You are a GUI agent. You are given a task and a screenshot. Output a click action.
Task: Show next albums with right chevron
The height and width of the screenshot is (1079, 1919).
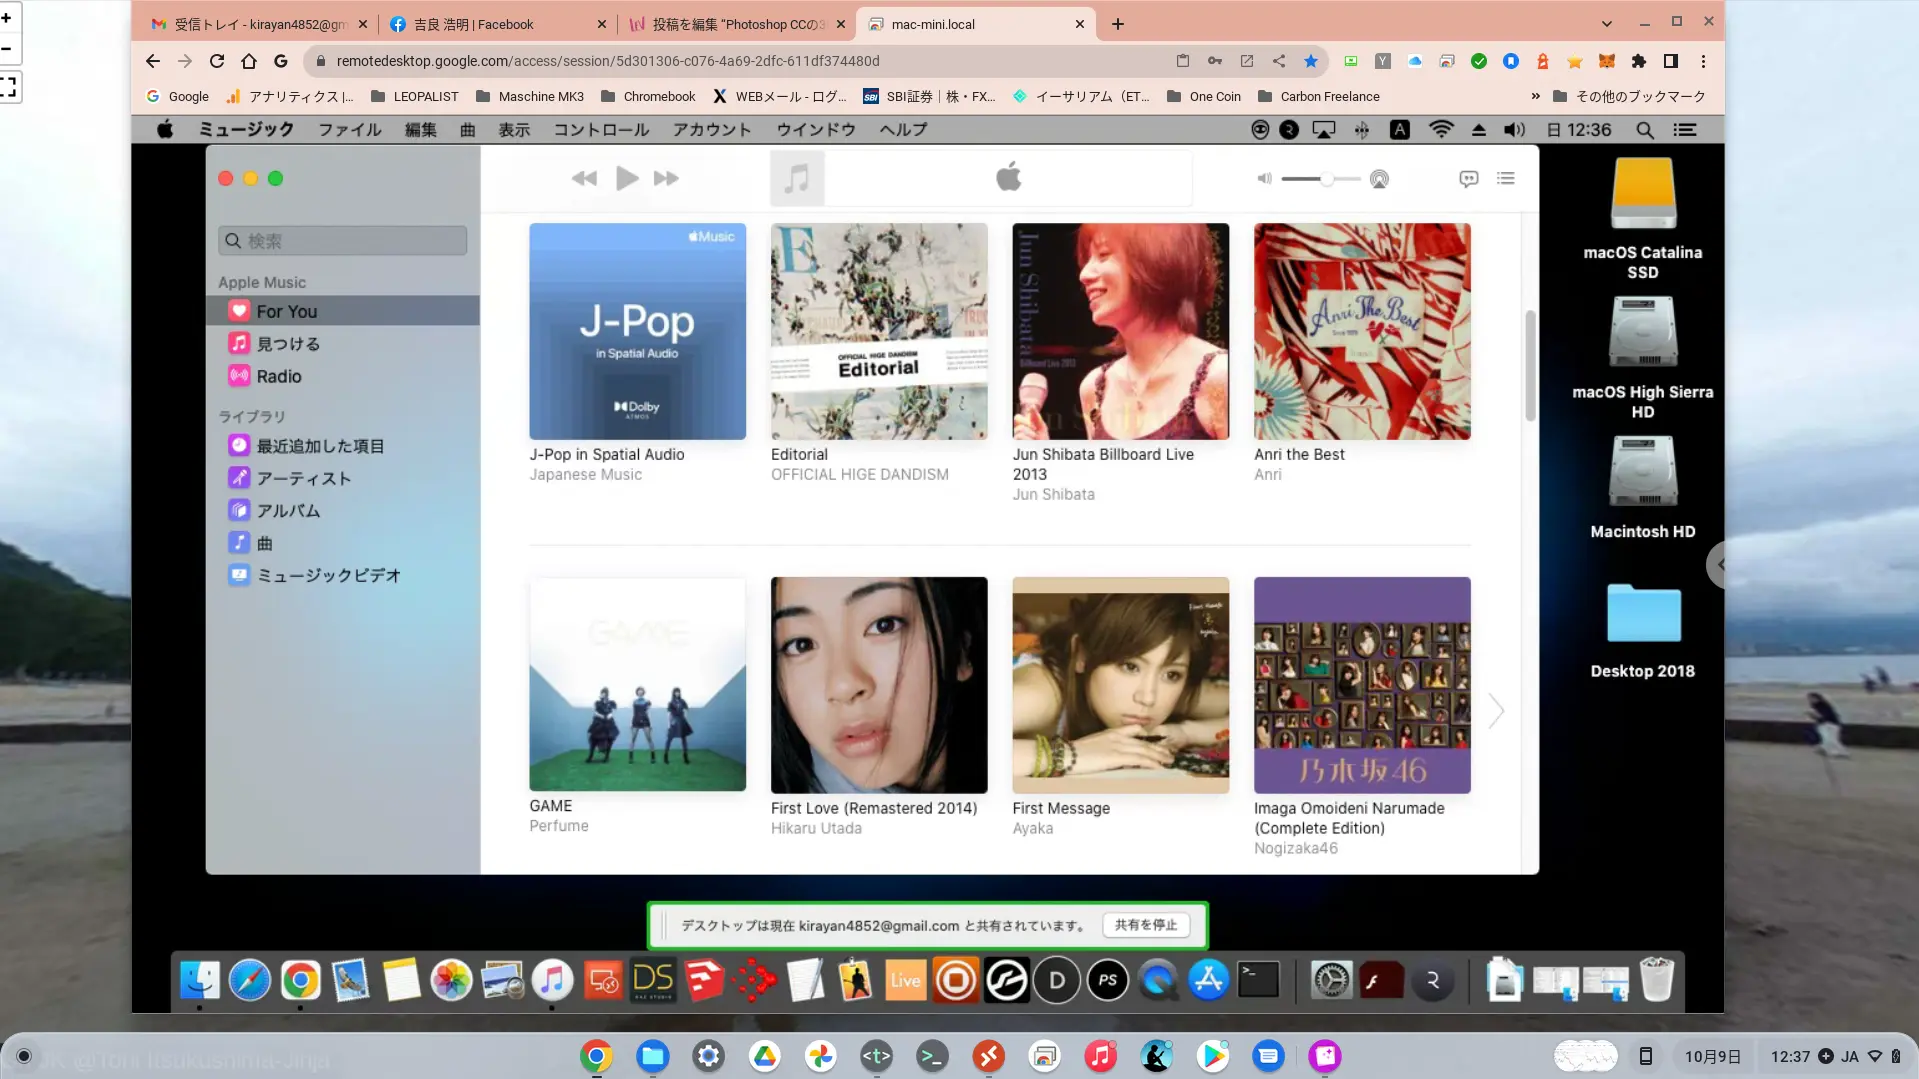point(1496,711)
